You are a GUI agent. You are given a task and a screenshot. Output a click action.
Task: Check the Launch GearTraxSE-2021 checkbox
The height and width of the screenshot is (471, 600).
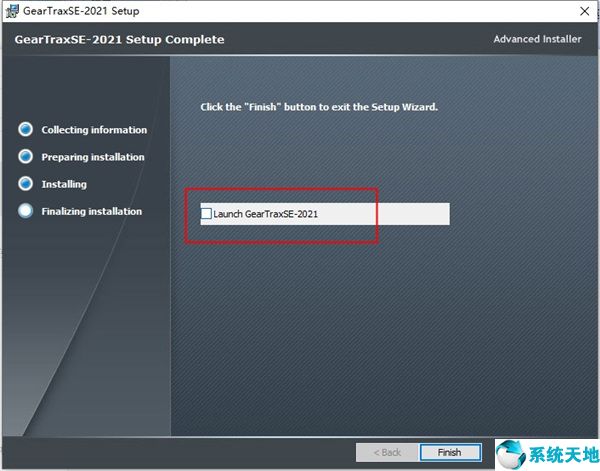point(206,213)
